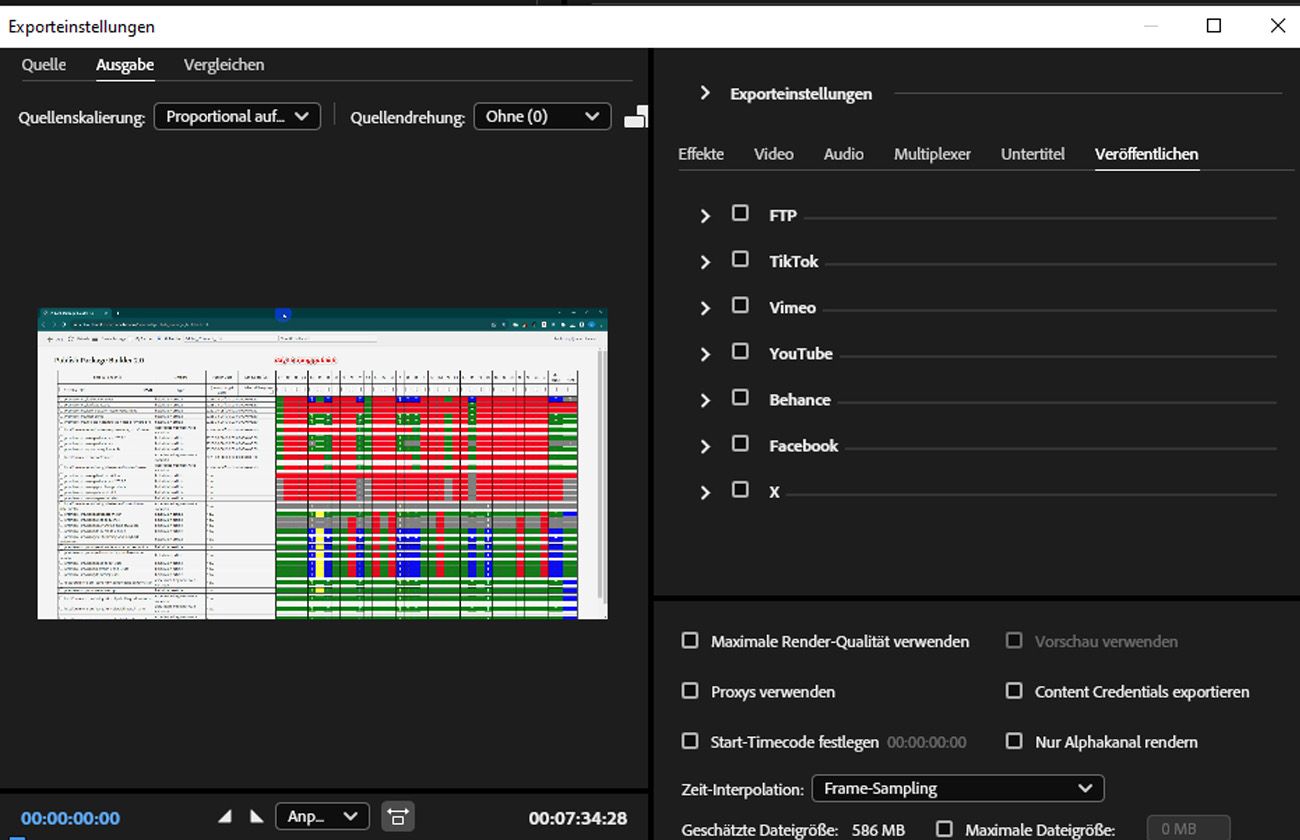Screen dimensions: 1300x840
Task: Open the Quellendrehung dropdown
Action: (542, 116)
